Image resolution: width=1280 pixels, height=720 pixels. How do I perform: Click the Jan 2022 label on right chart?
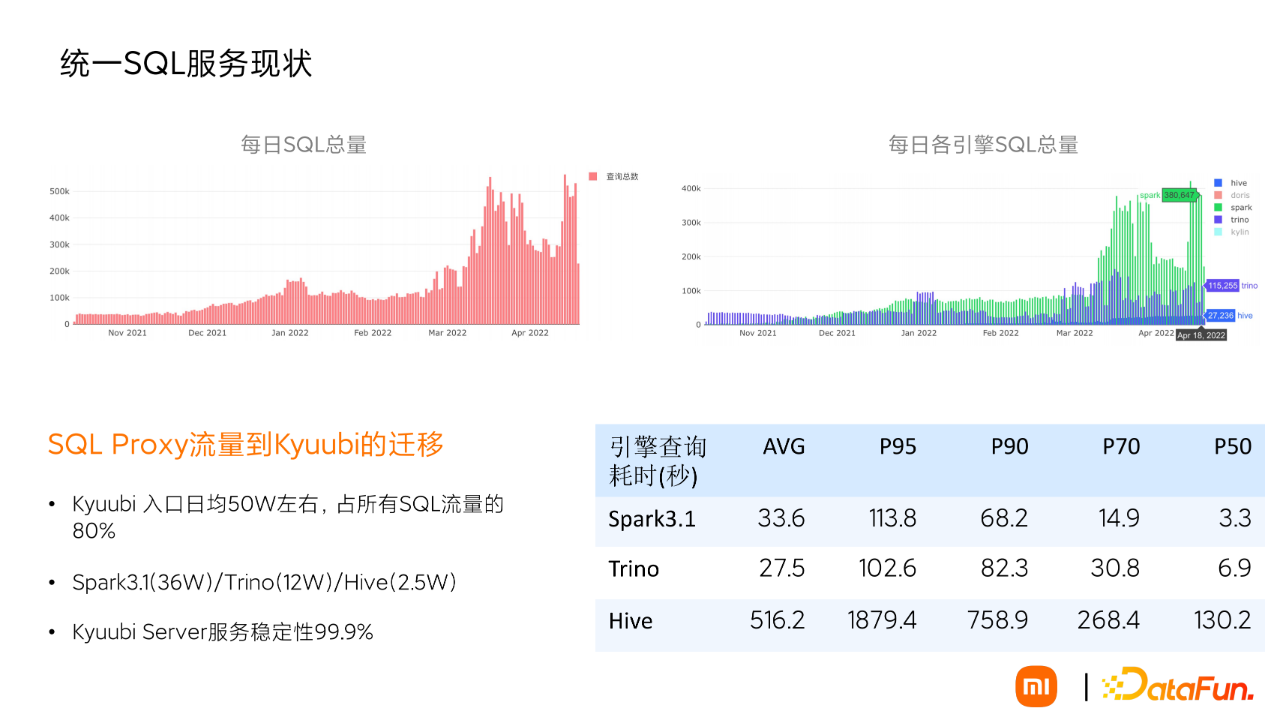point(919,333)
